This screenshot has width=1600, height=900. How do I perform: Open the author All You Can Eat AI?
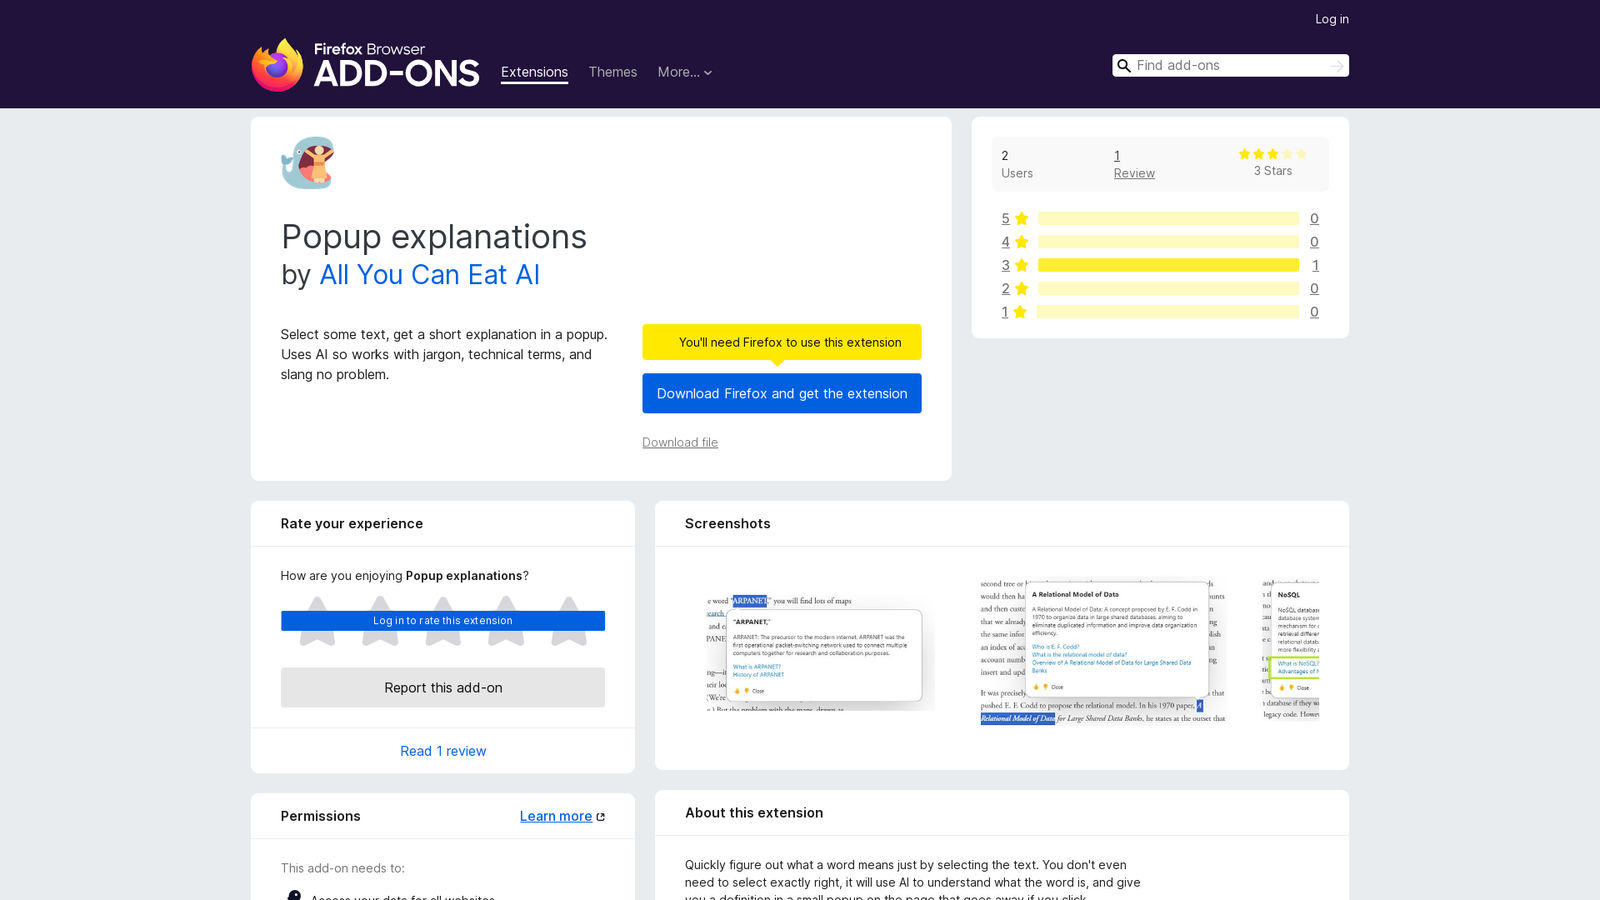coord(429,275)
